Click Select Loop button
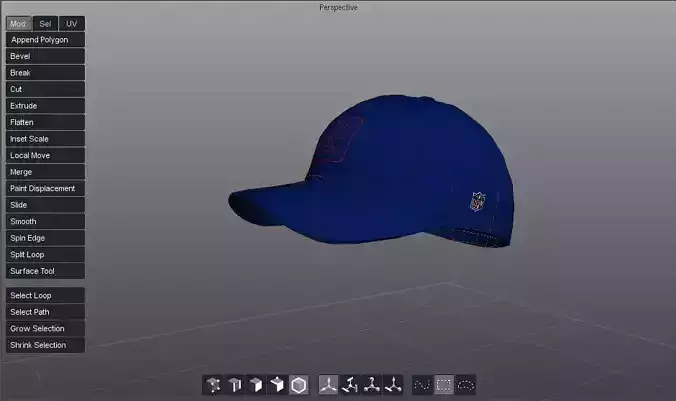This screenshot has width=676, height=401. (x=45, y=295)
